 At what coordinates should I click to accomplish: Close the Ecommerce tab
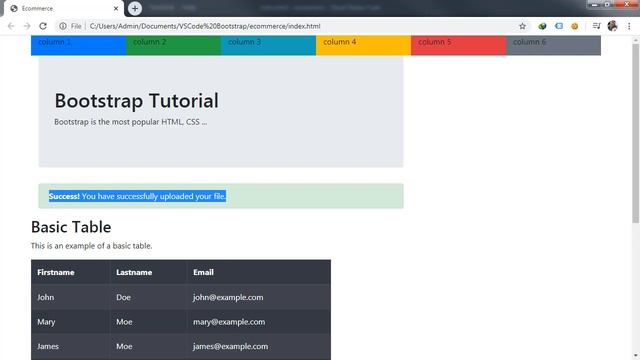point(116,8)
